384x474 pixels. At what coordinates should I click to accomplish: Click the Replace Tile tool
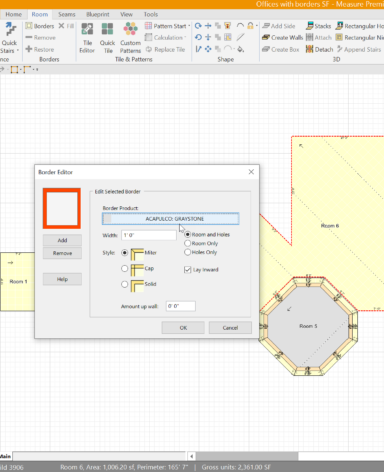tap(165, 49)
